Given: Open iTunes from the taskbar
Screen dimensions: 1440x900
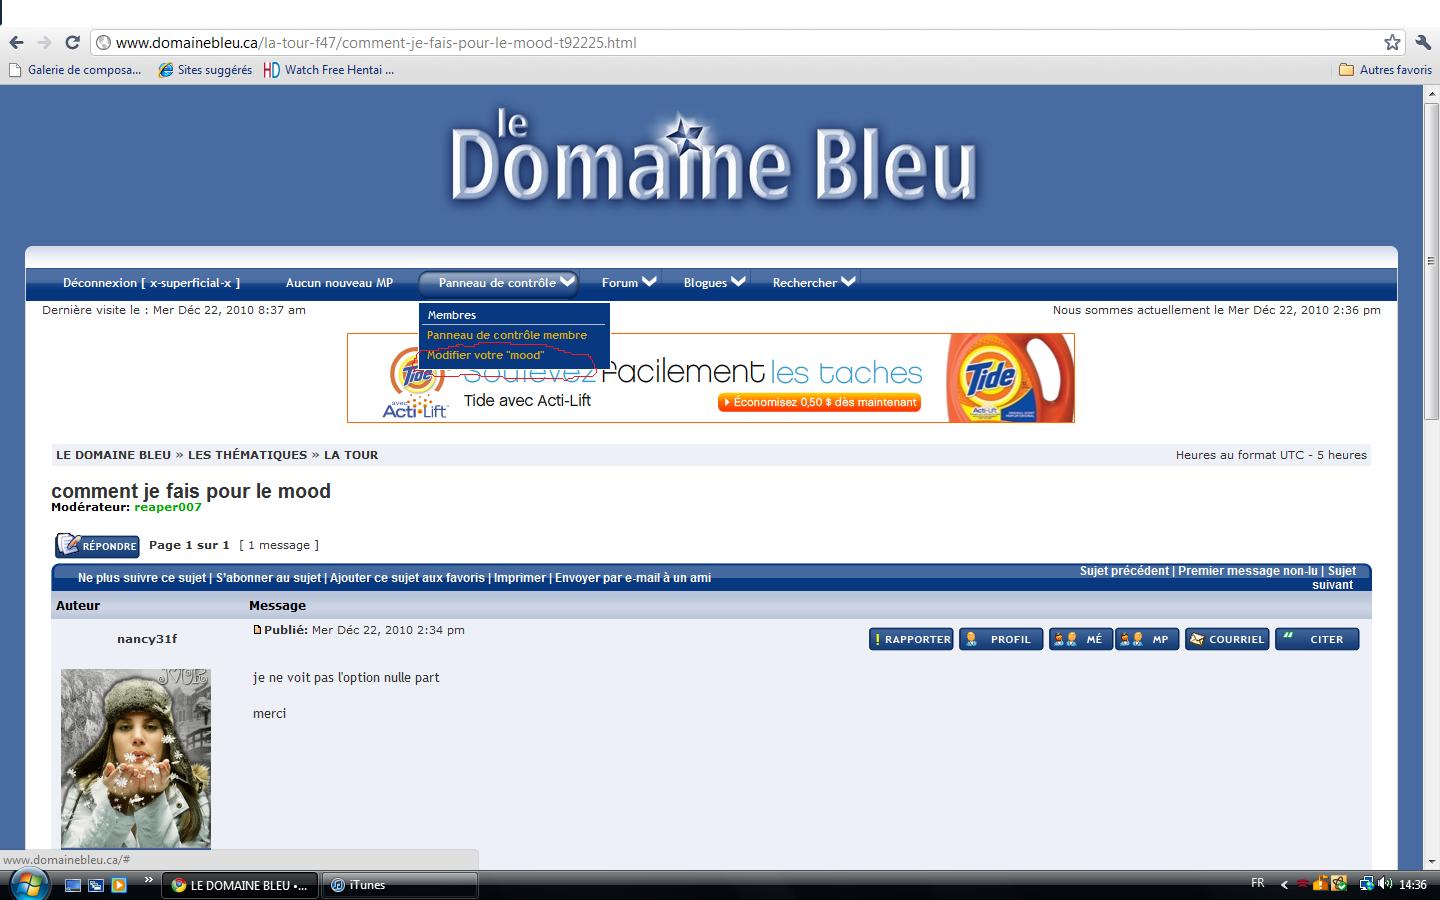Looking at the screenshot, I should click(400, 885).
